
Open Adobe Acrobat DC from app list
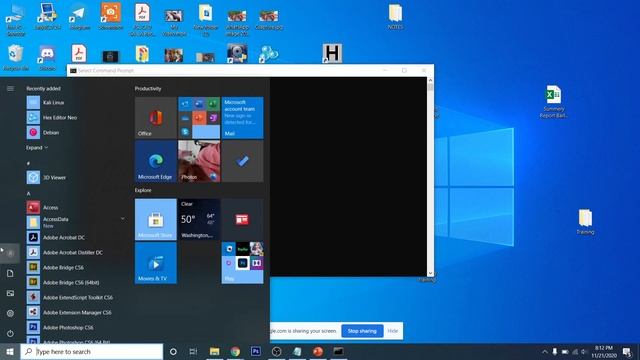tap(76, 238)
